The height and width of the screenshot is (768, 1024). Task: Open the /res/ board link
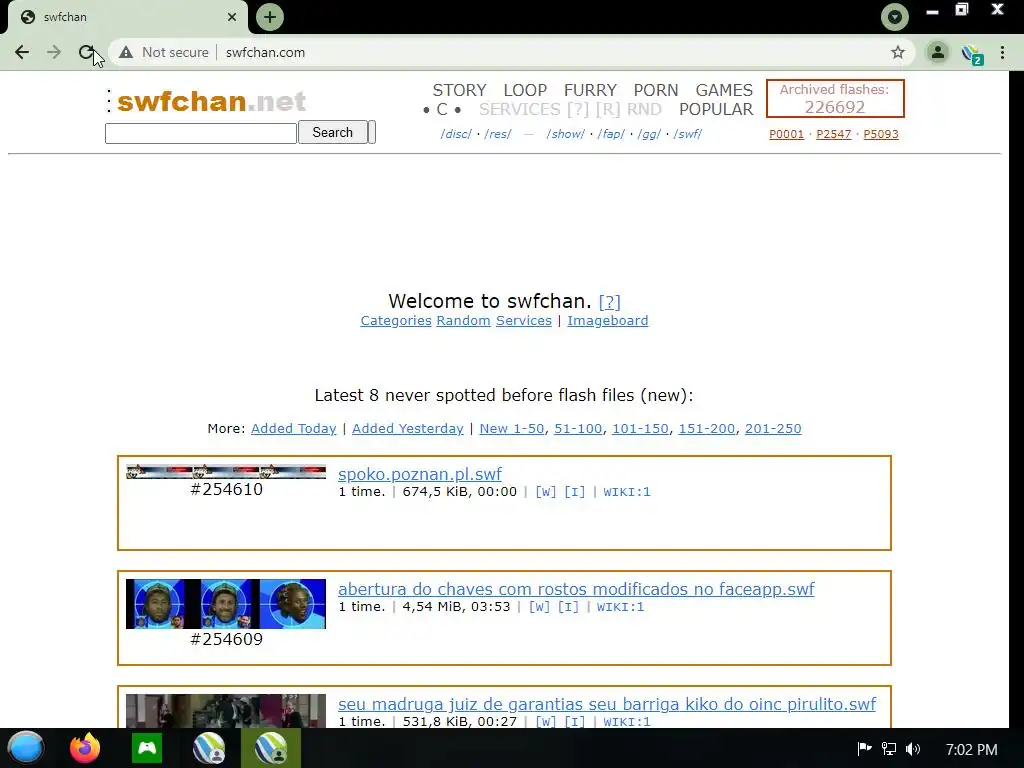(x=498, y=134)
